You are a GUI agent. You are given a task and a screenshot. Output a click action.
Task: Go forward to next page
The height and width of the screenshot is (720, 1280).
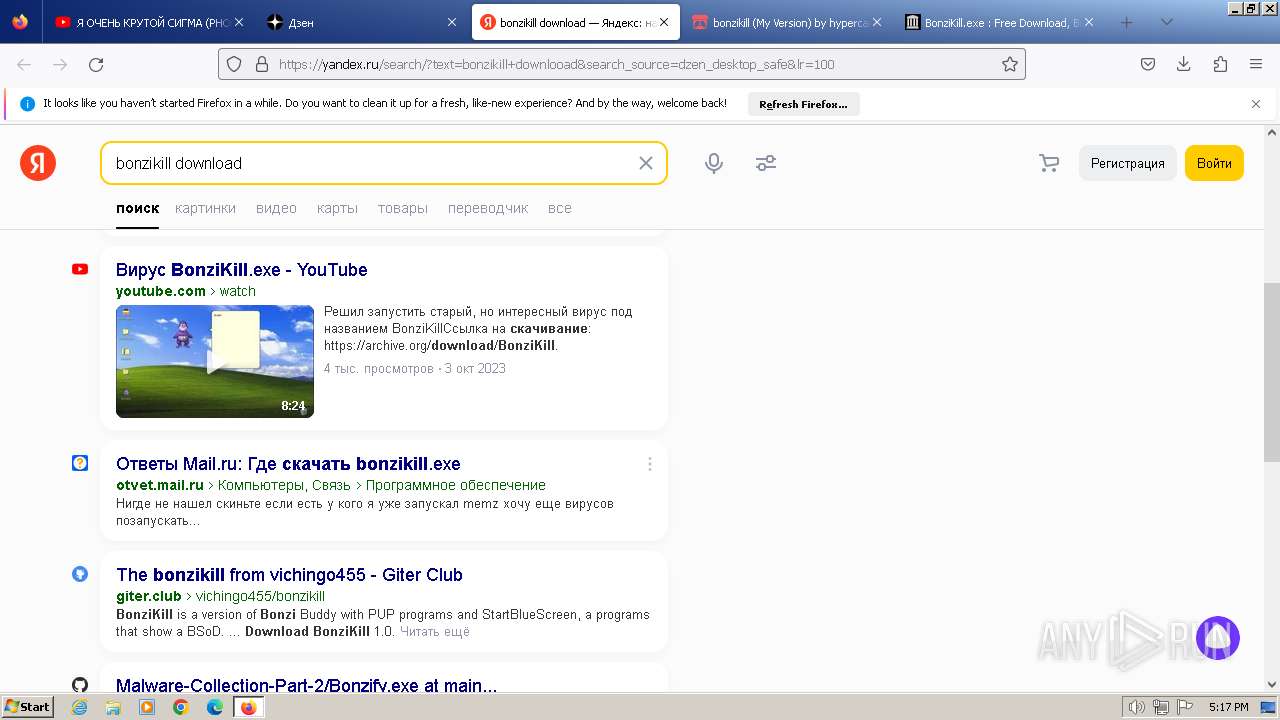tap(60, 64)
